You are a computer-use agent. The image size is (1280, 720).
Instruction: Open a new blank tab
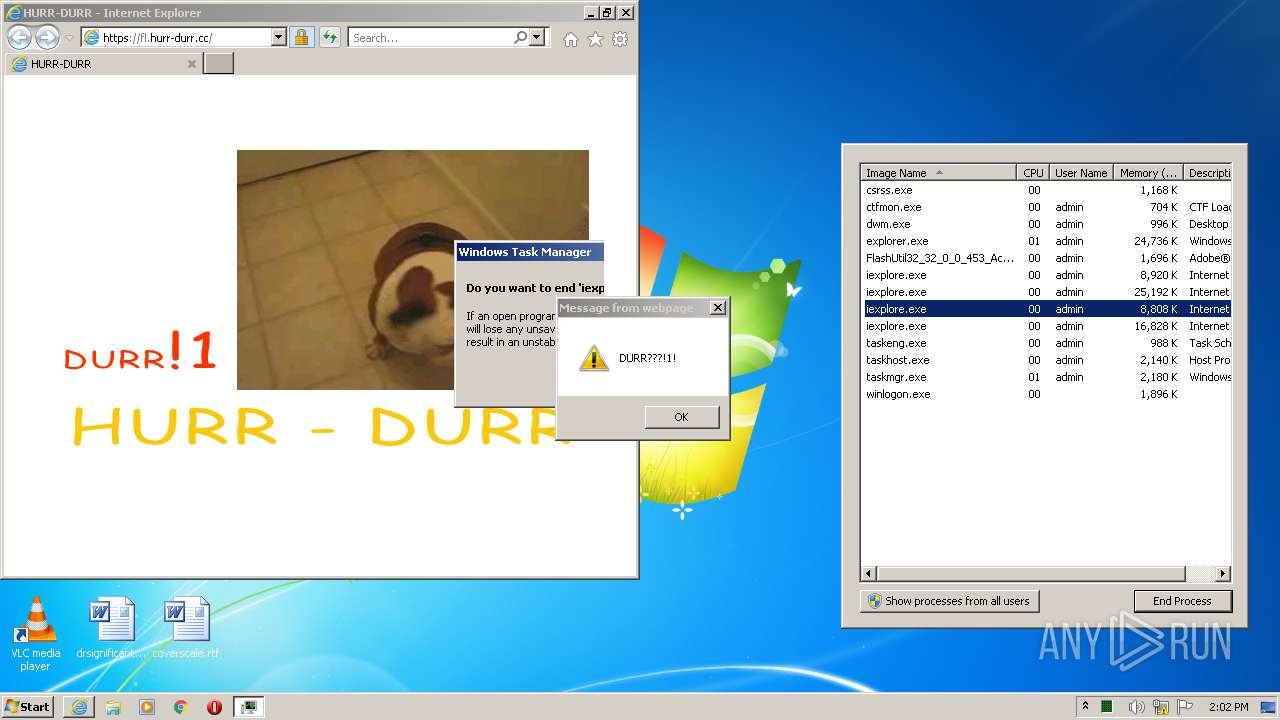(x=218, y=64)
